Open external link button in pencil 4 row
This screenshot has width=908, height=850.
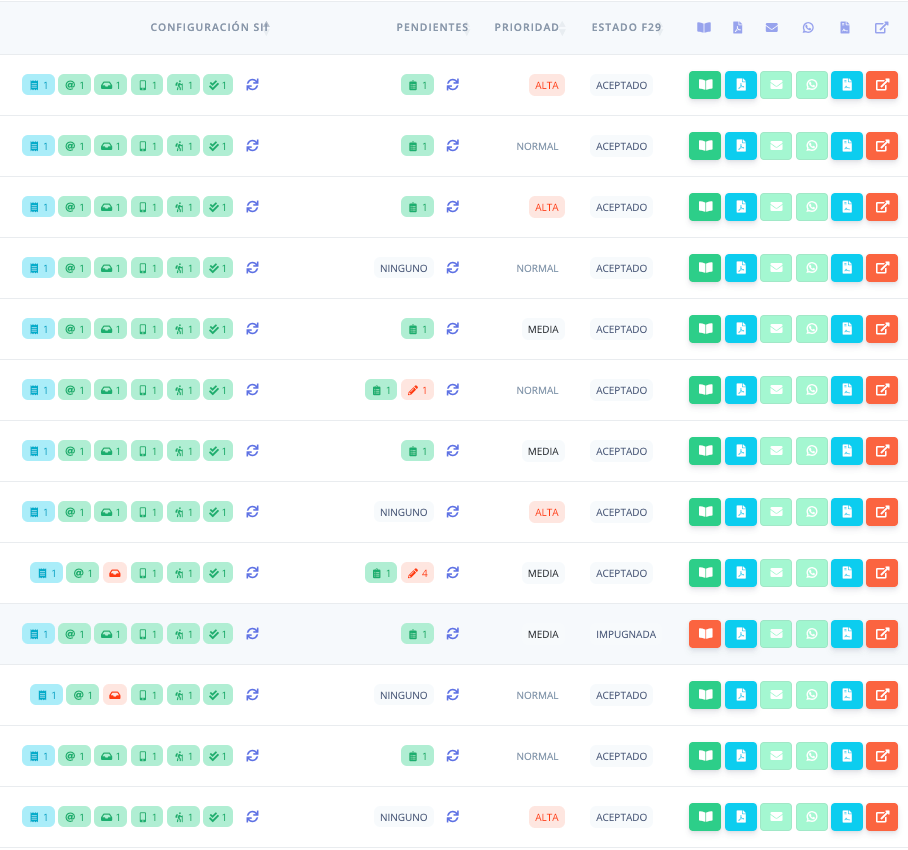[882, 573]
